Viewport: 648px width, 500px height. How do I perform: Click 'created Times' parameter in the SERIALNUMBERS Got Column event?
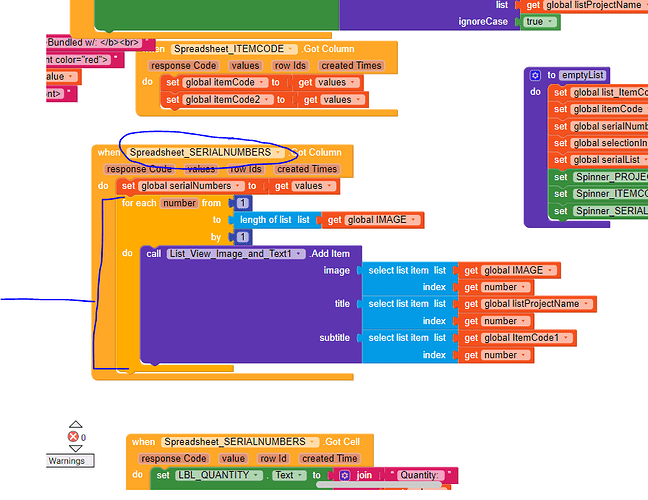tap(307, 169)
